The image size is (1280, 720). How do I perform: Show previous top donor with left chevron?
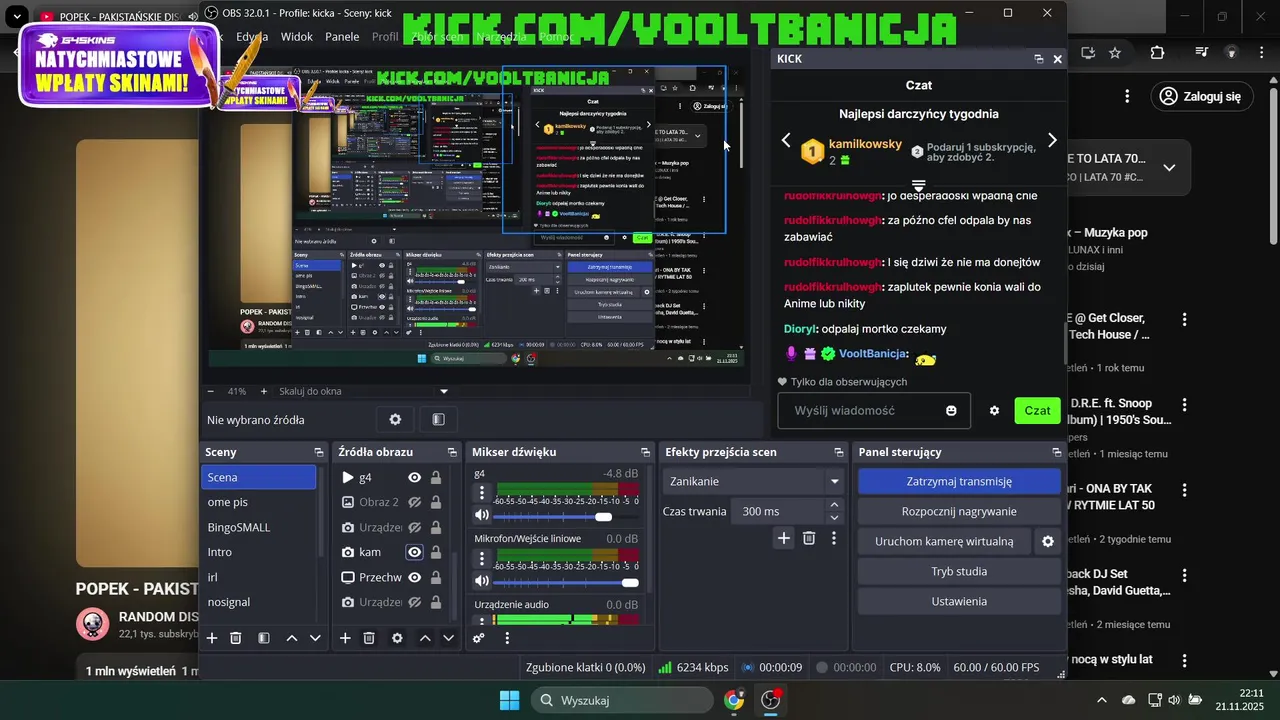786,140
